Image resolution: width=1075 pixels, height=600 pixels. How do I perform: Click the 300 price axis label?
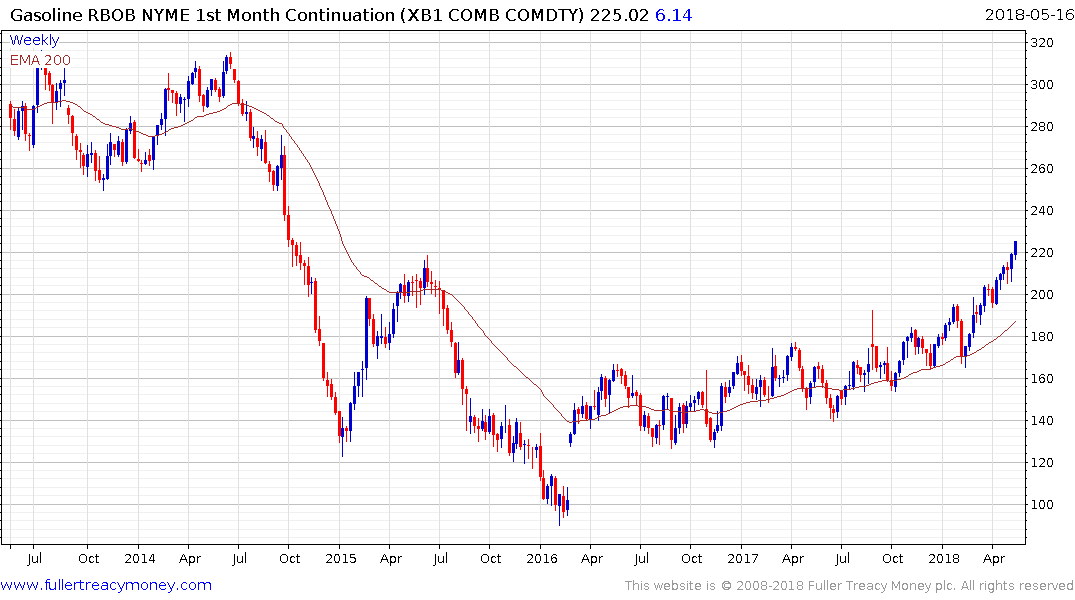[1042, 84]
